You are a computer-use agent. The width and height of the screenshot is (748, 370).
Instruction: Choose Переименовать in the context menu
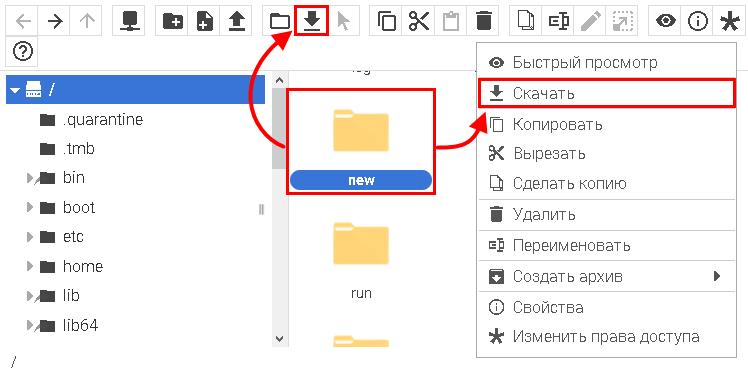click(606, 246)
